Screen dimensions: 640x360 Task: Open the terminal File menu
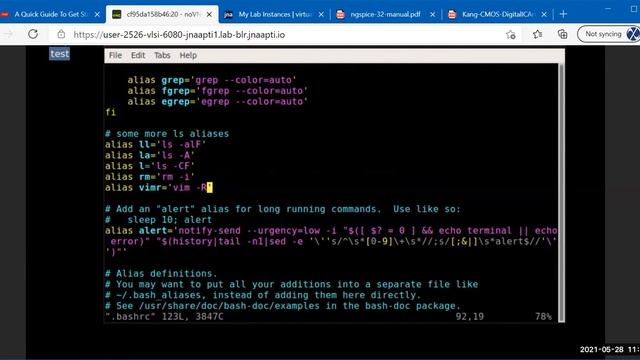(115, 56)
